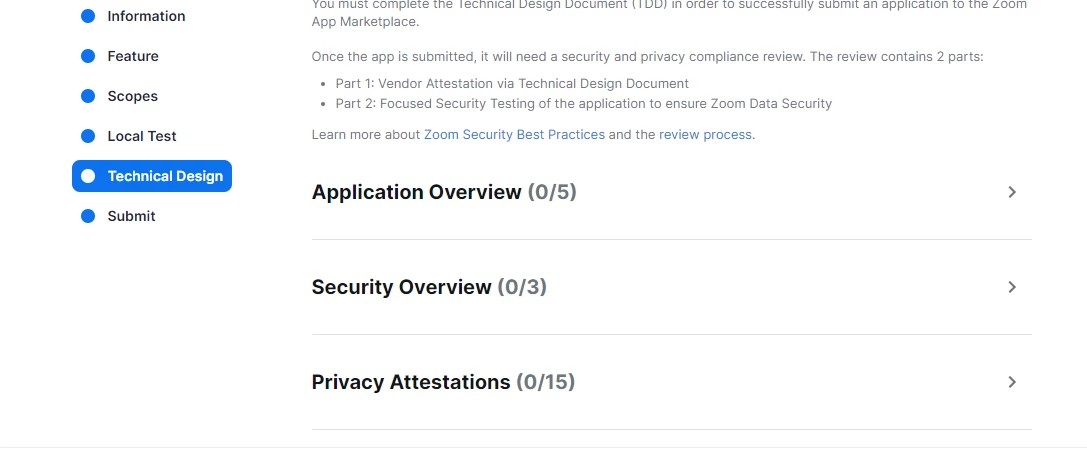The image size is (1087, 453).
Task: Navigate to the Submit step
Action: [131, 216]
